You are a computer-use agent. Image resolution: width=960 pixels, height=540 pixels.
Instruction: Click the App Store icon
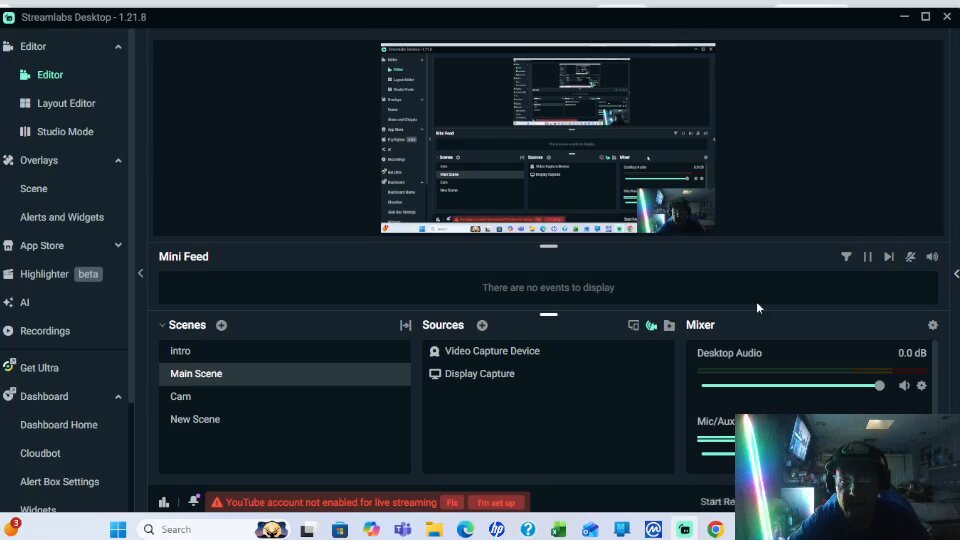[8, 246]
